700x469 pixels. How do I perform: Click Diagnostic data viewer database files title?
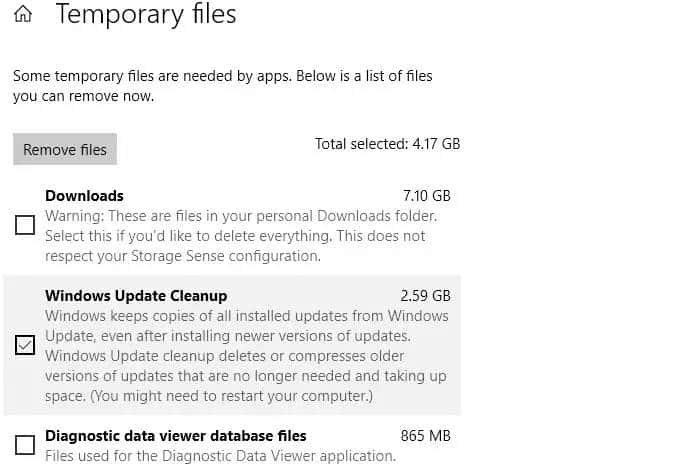pos(176,436)
